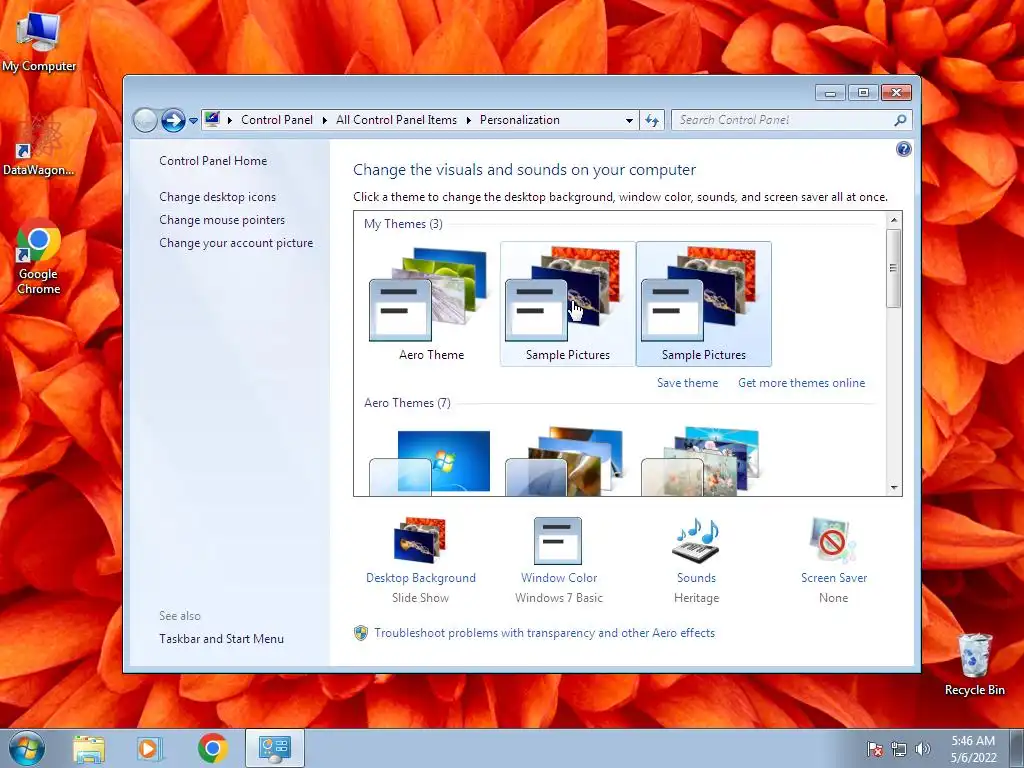Expand the arrow before Control Panel breadcrumb
Image resolution: width=1024 pixels, height=768 pixels.
coord(230,120)
